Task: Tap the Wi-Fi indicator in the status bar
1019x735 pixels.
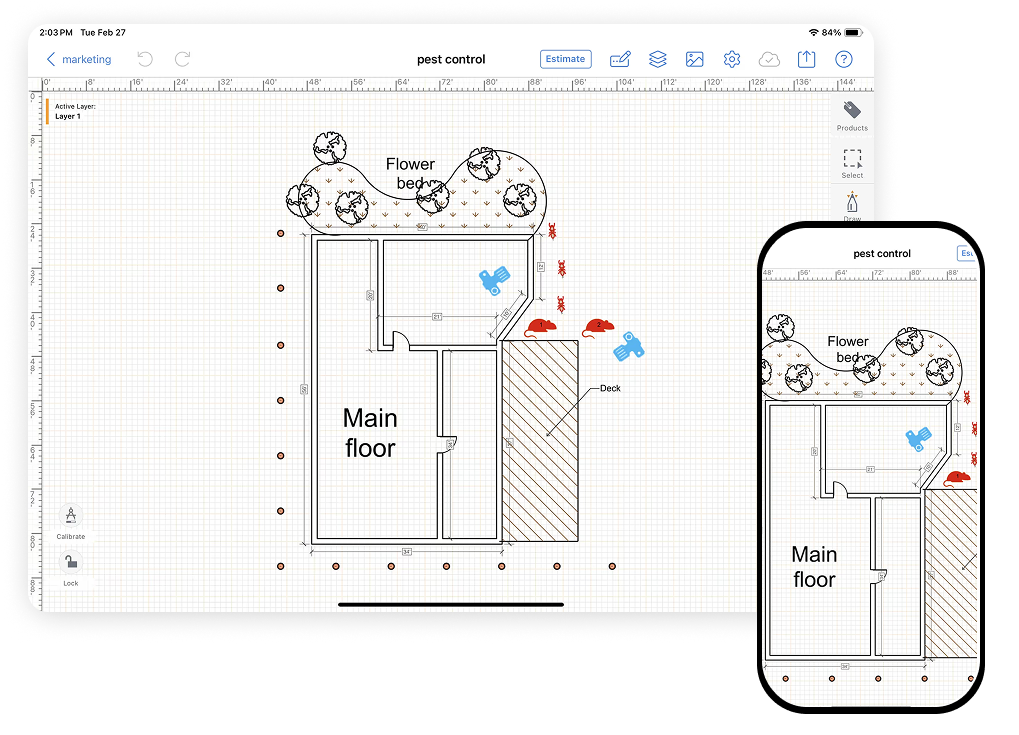Action: click(x=813, y=32)
